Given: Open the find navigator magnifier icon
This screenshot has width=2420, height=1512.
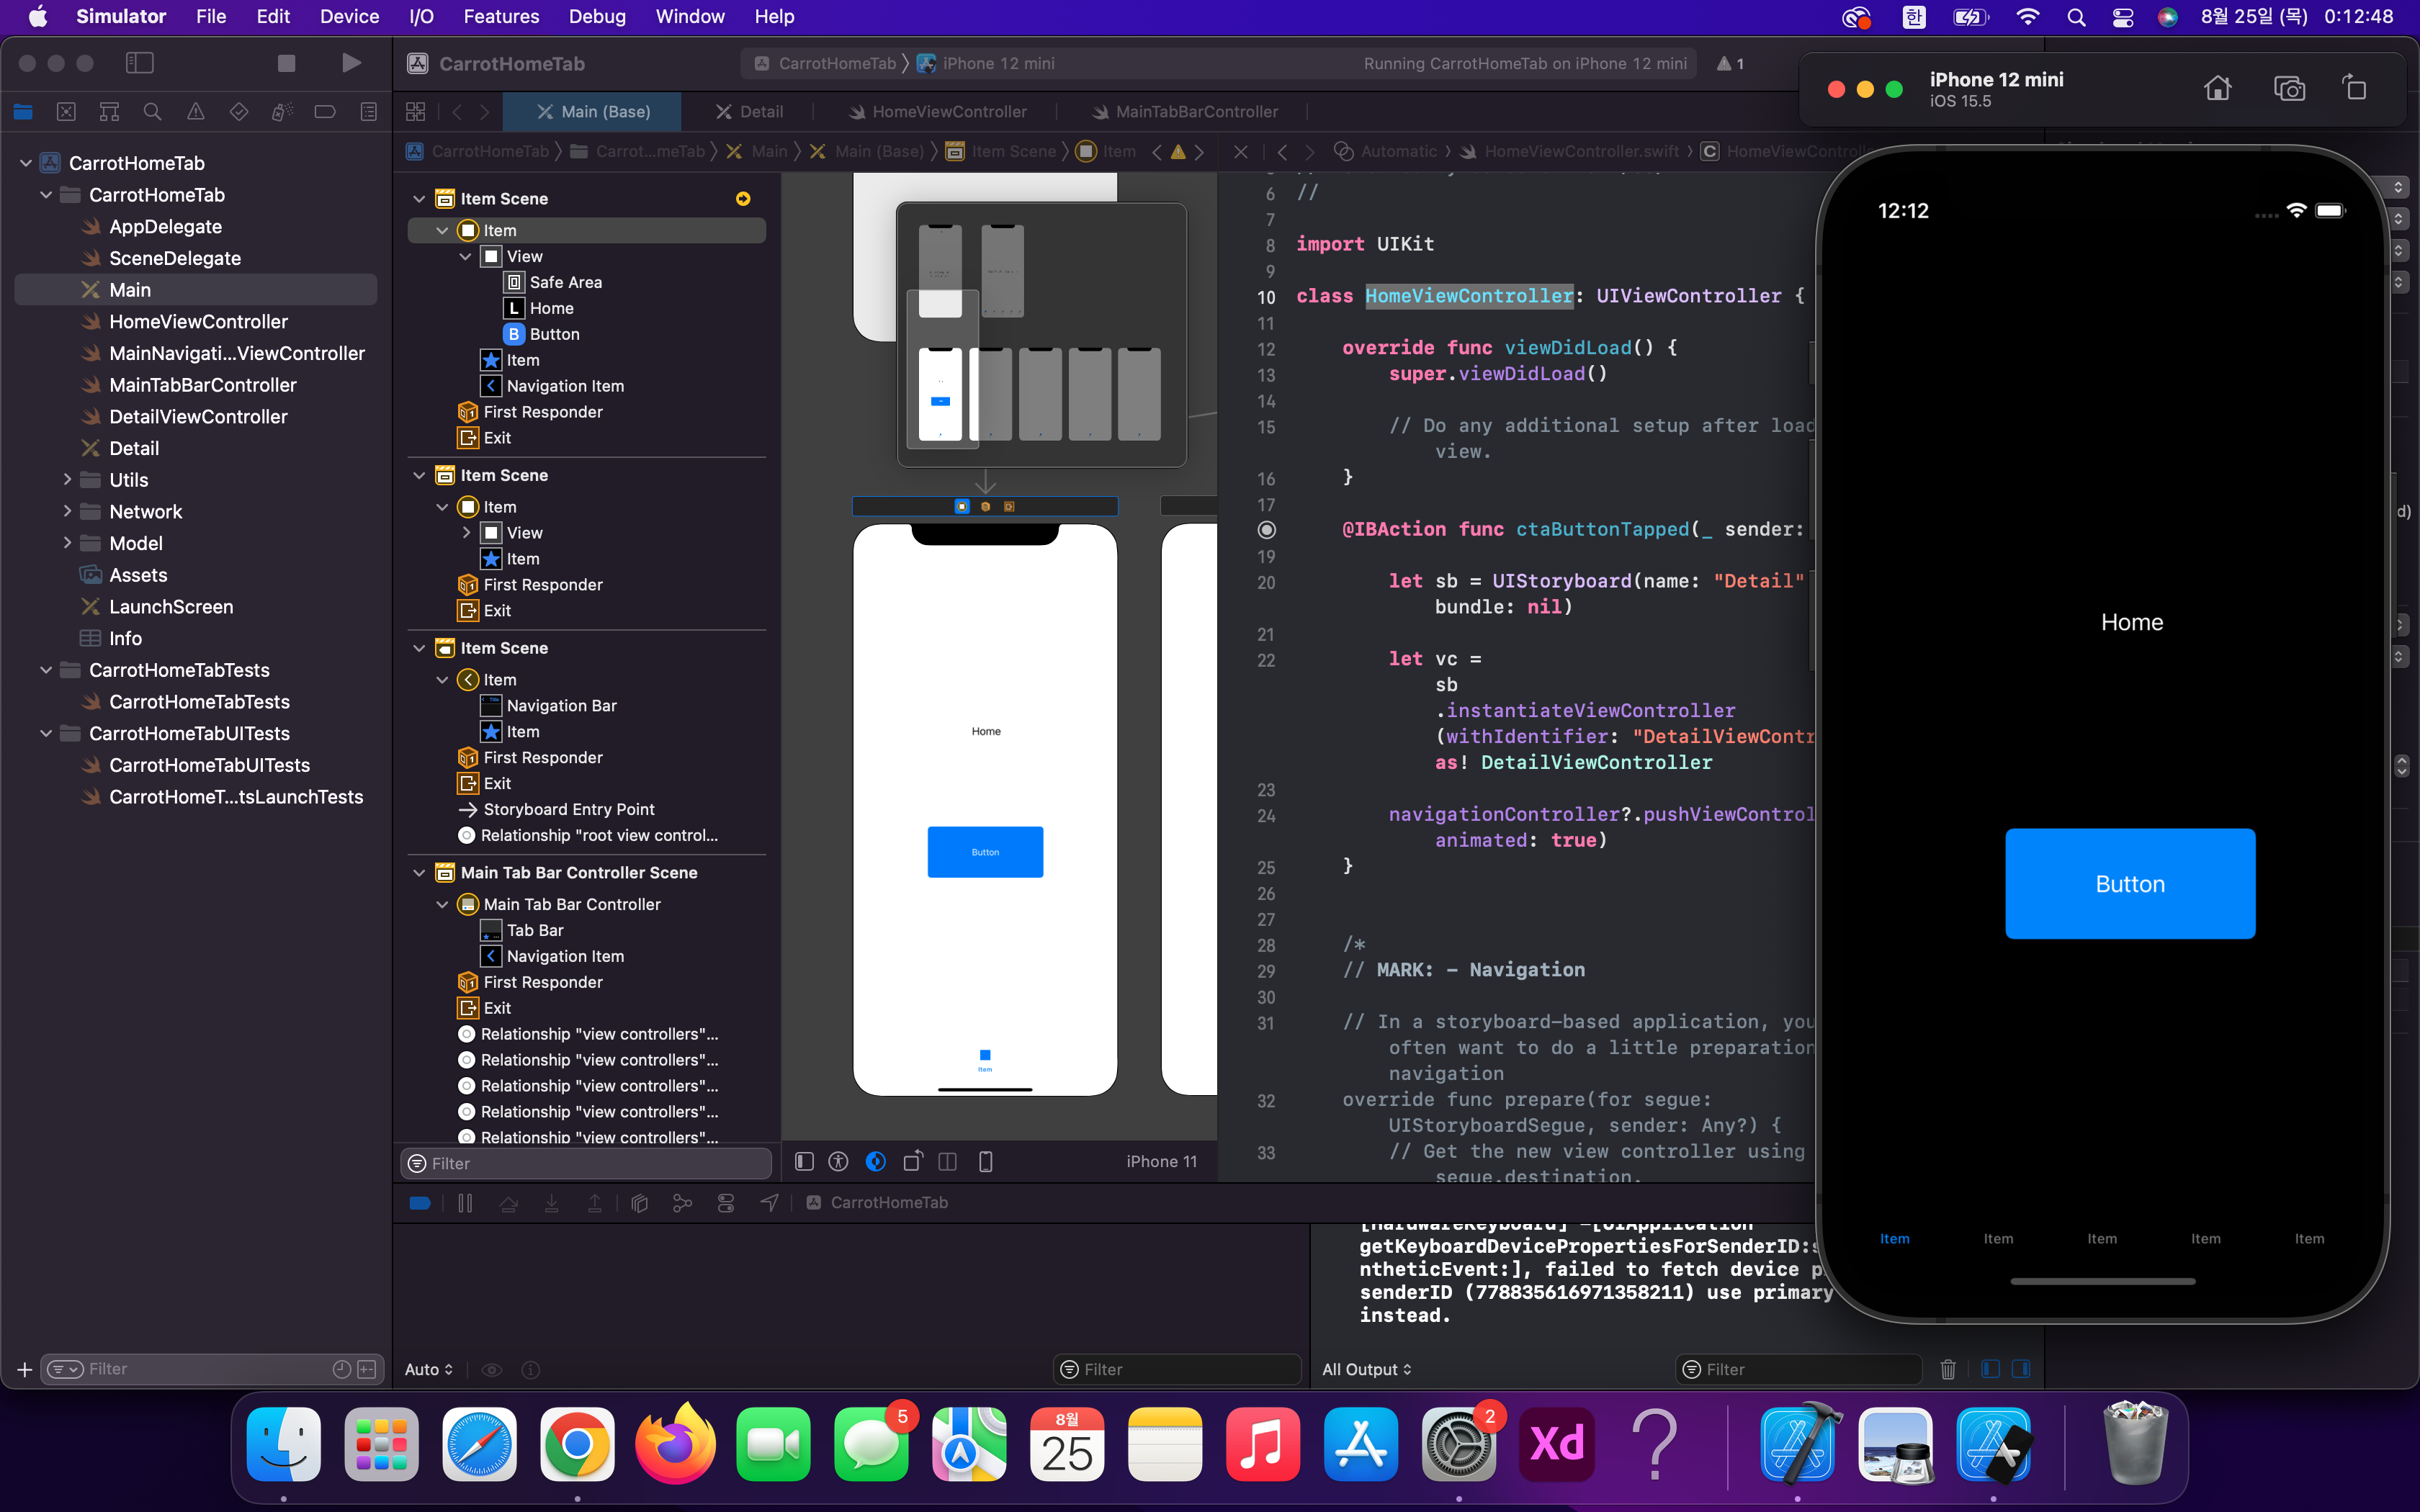Looking at the screenshot, I should click(152, 112).
